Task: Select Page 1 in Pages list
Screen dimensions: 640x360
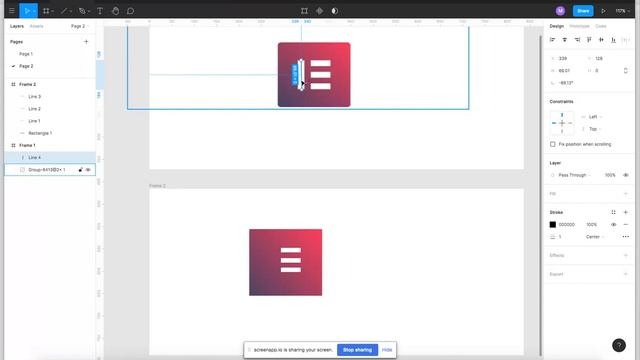Action: pyautogui.click(x=26, y=54)
